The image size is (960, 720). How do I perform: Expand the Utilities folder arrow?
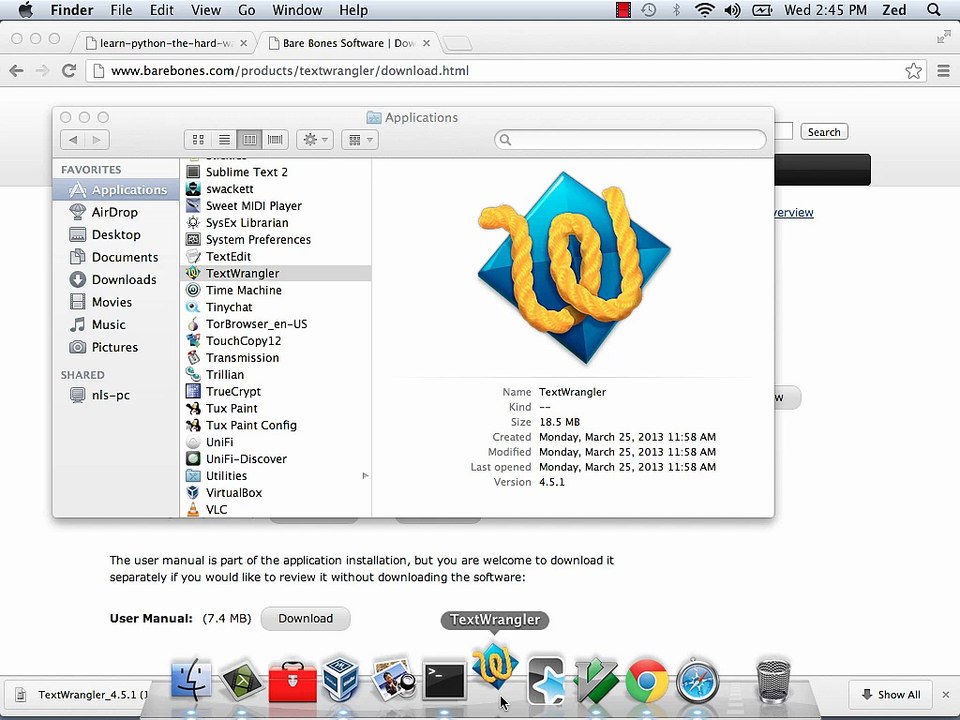click(x=365, y=476)
